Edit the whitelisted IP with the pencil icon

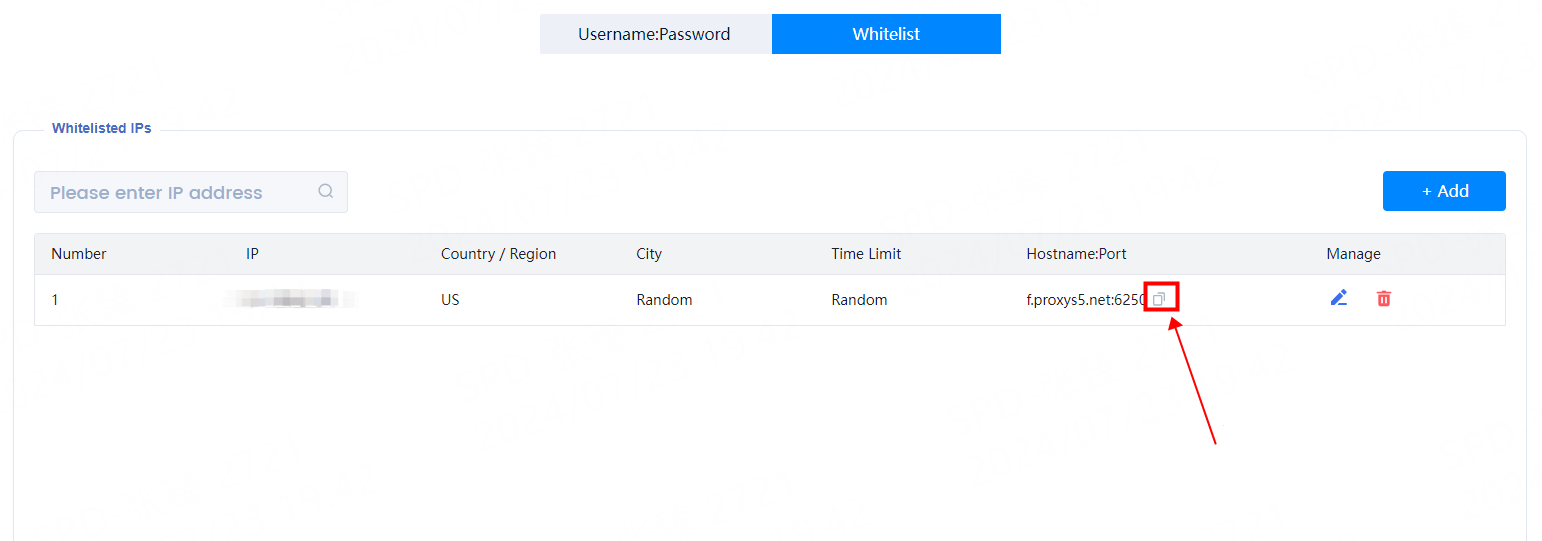tap(1339, 298)
